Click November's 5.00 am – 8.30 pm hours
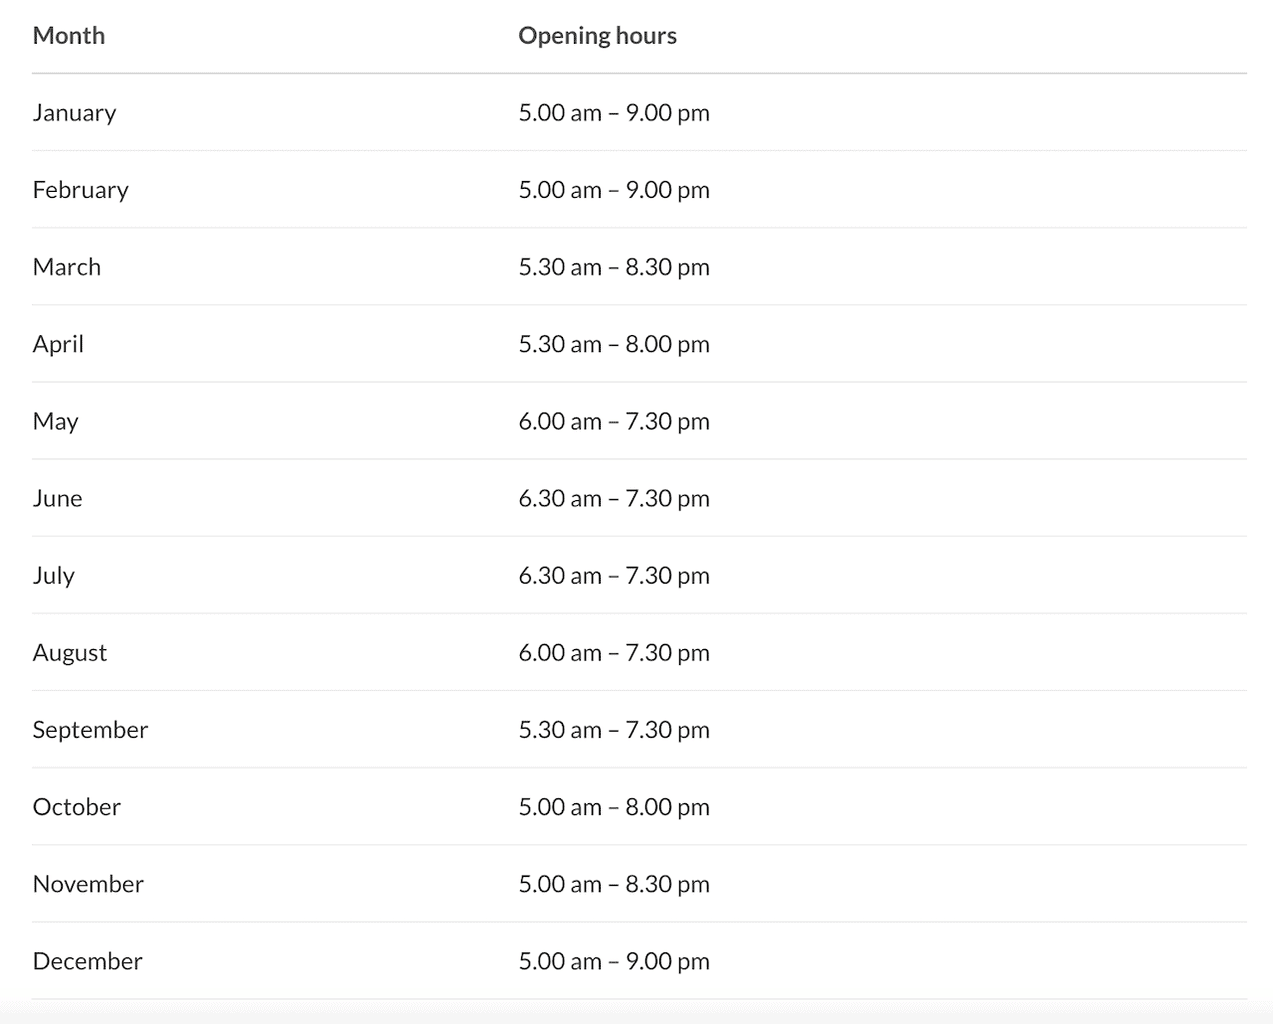This screenshot has width=1273, height=1024. [614, 884]
